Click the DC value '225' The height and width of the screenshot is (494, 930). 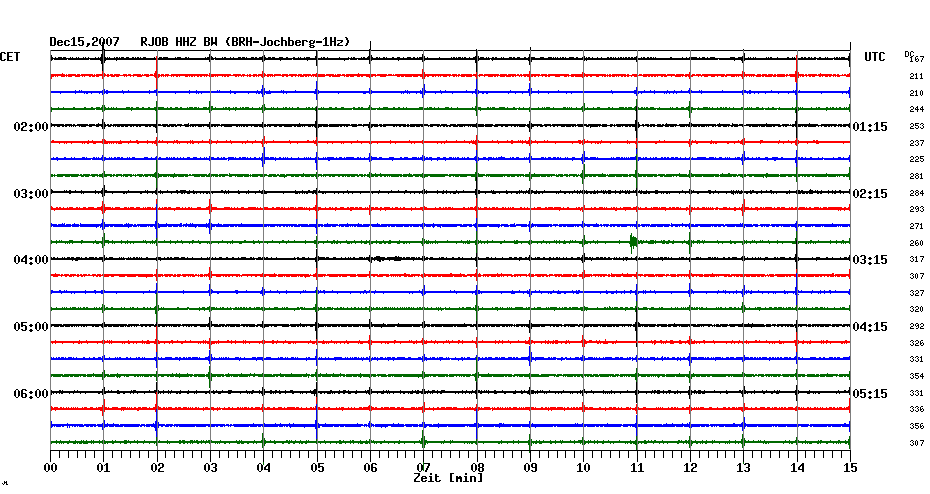pos(917,160)
